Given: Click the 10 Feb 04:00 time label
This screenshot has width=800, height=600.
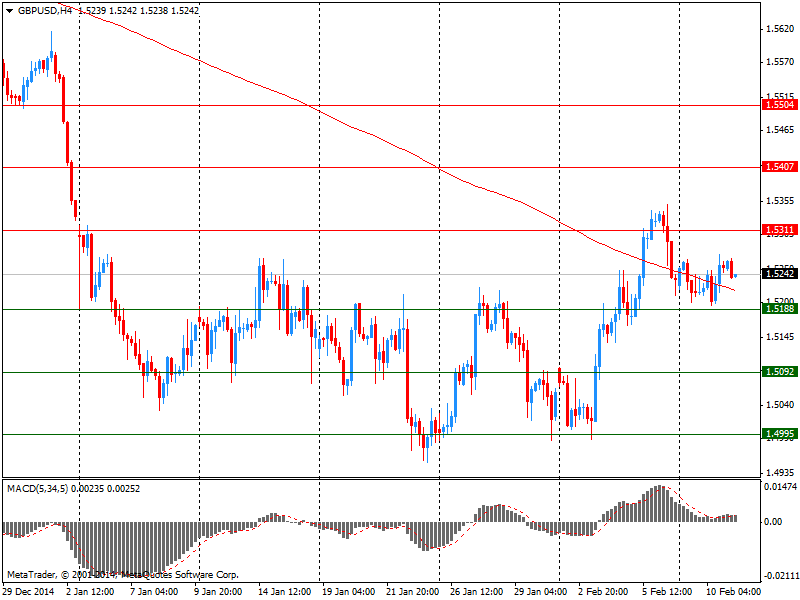Looking at the screenshot, I should tap(733, 591).
